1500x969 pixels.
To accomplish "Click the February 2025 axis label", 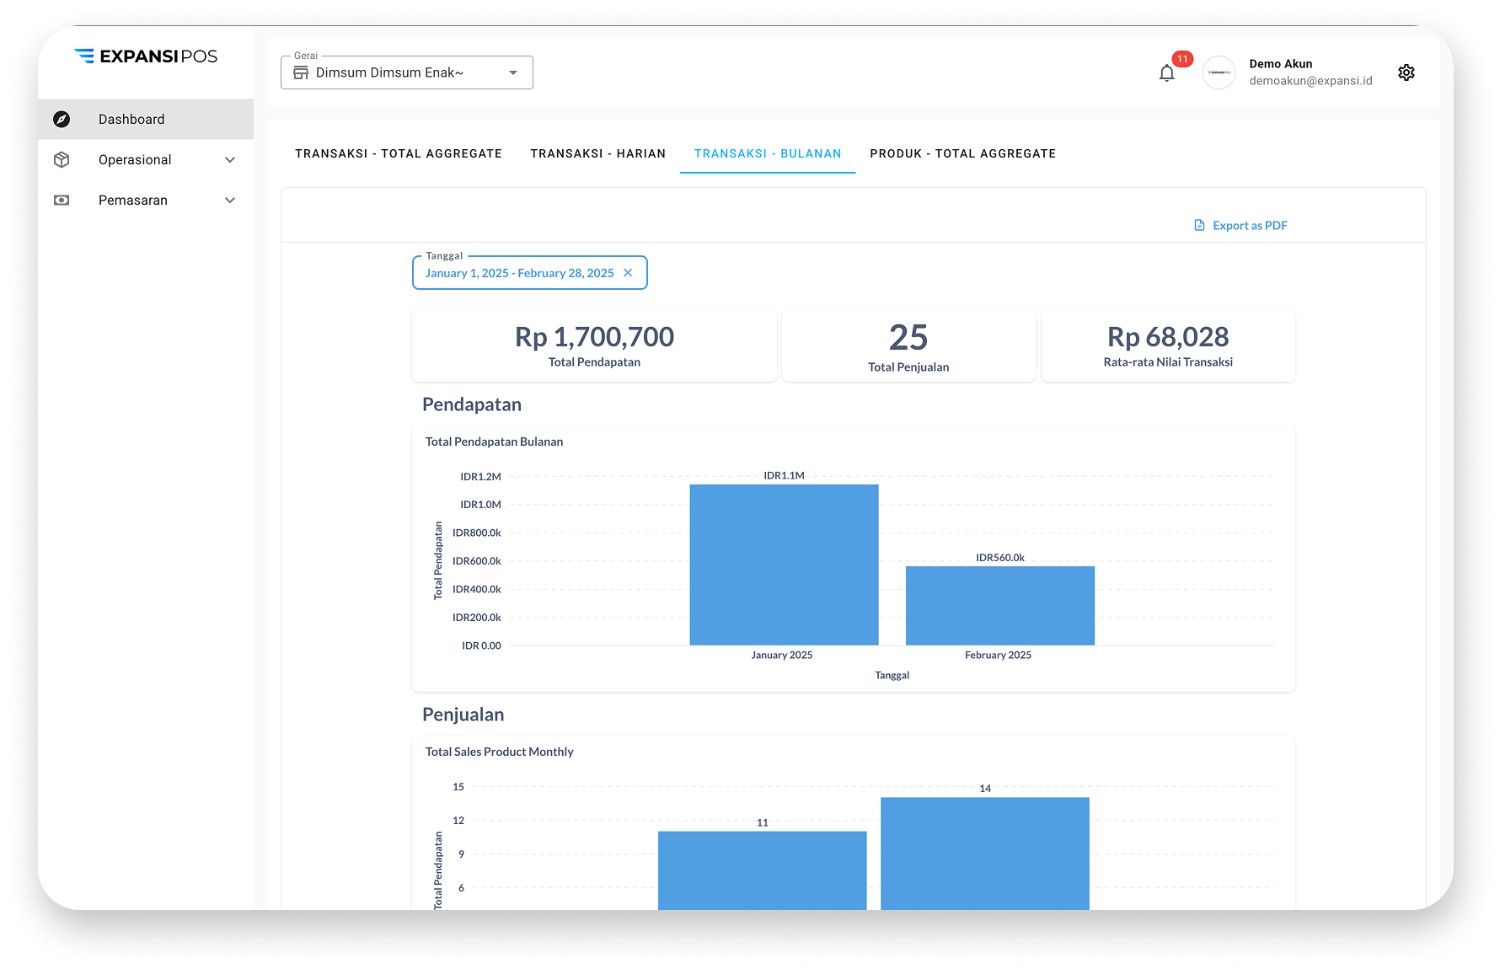I will (x=998, y=655).
